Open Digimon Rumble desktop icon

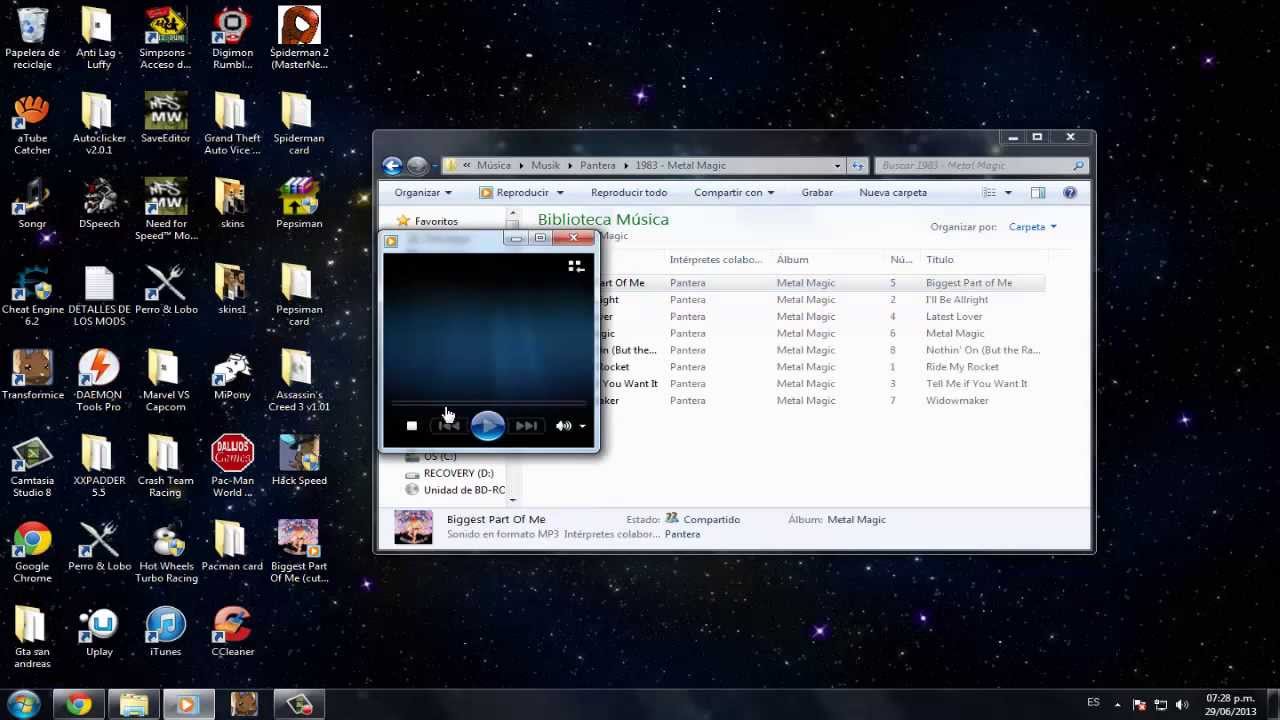tap(232, 38)
